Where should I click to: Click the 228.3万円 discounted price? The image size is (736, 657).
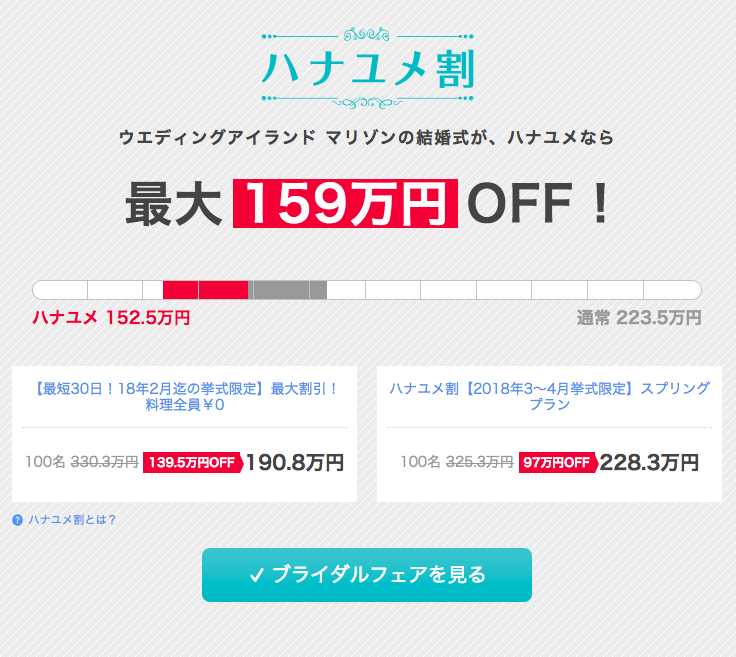point(650,463)
